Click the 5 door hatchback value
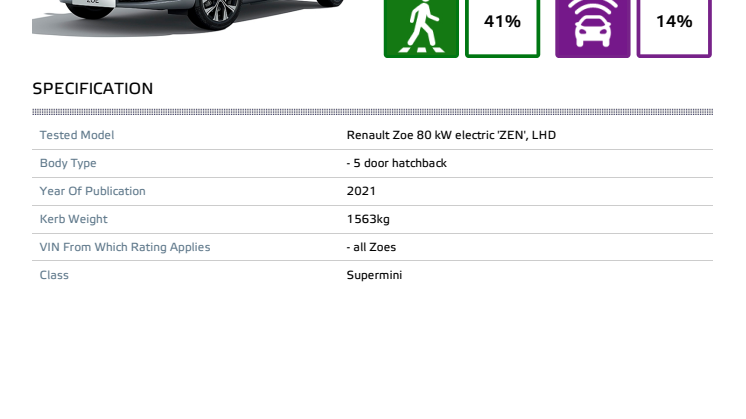 (x=397, y=163)
